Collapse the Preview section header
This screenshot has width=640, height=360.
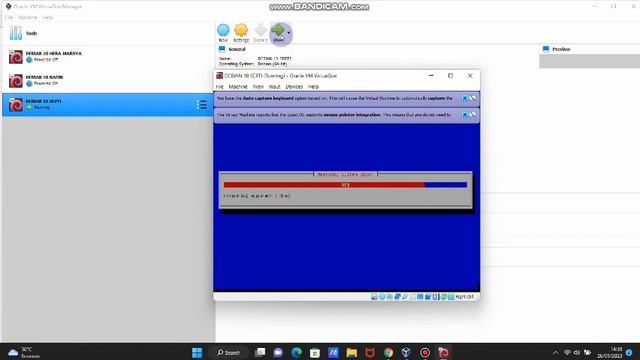tap(561, 49)
